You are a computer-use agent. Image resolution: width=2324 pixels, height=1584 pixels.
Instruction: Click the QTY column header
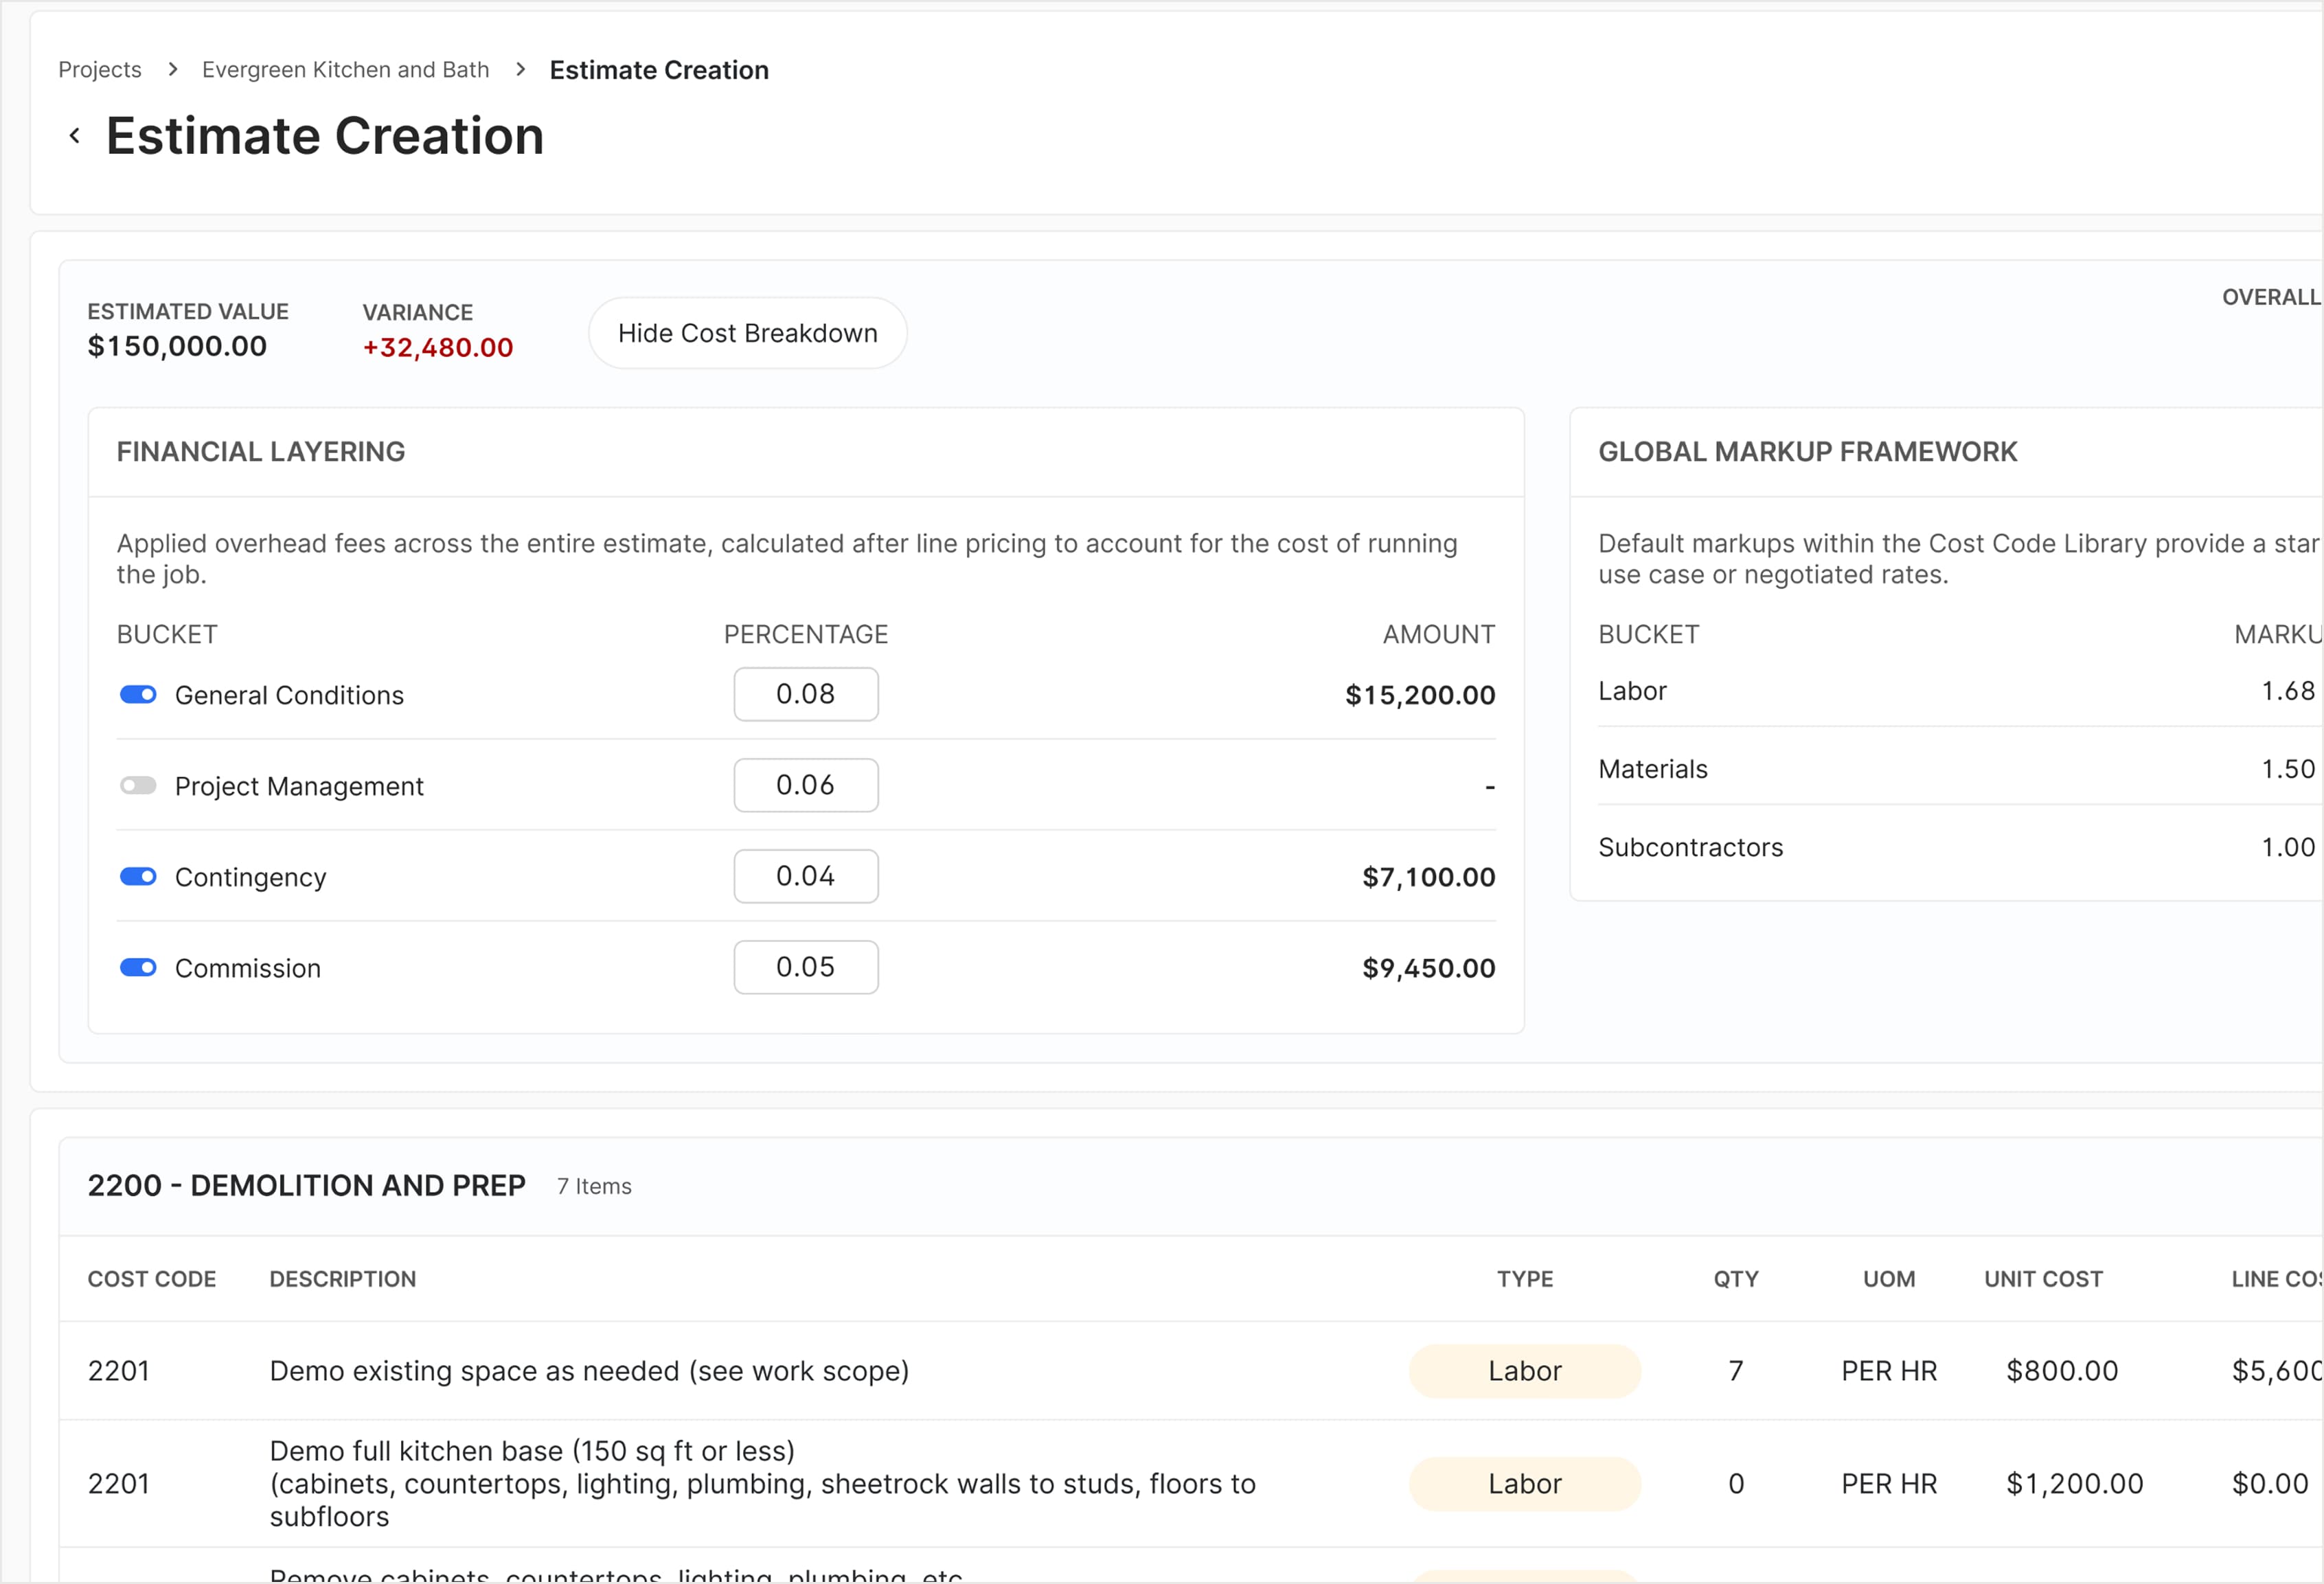point(1736,1279)
